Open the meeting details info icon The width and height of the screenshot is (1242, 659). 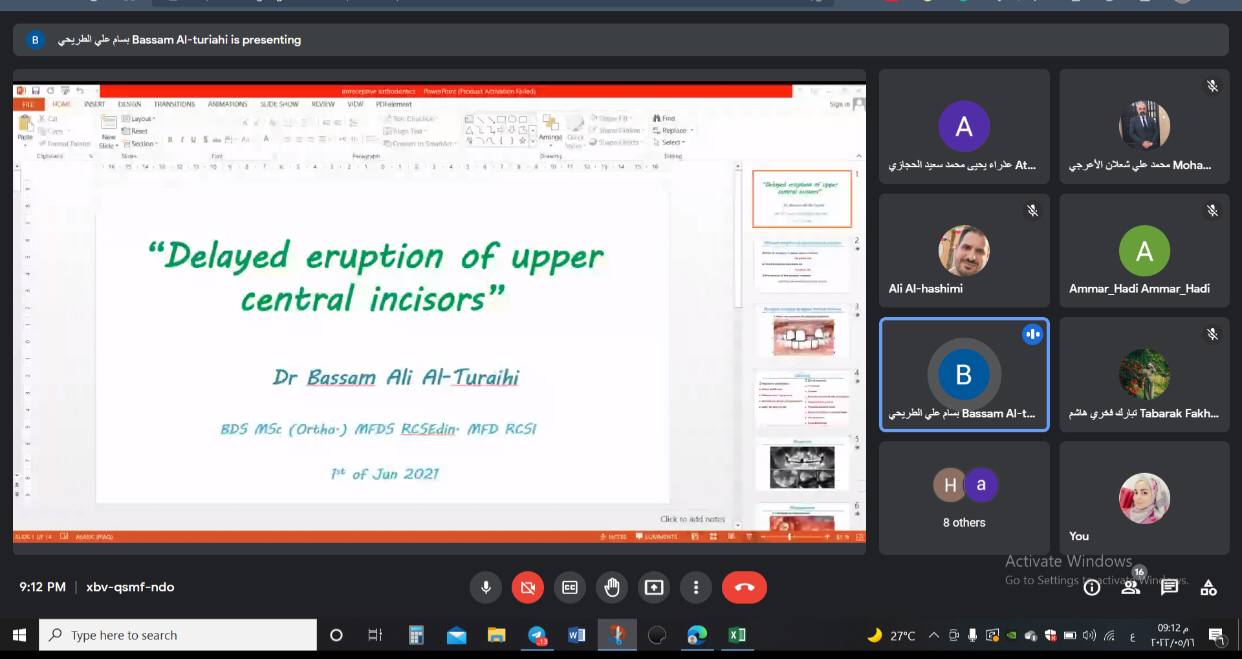(1092, 588)
